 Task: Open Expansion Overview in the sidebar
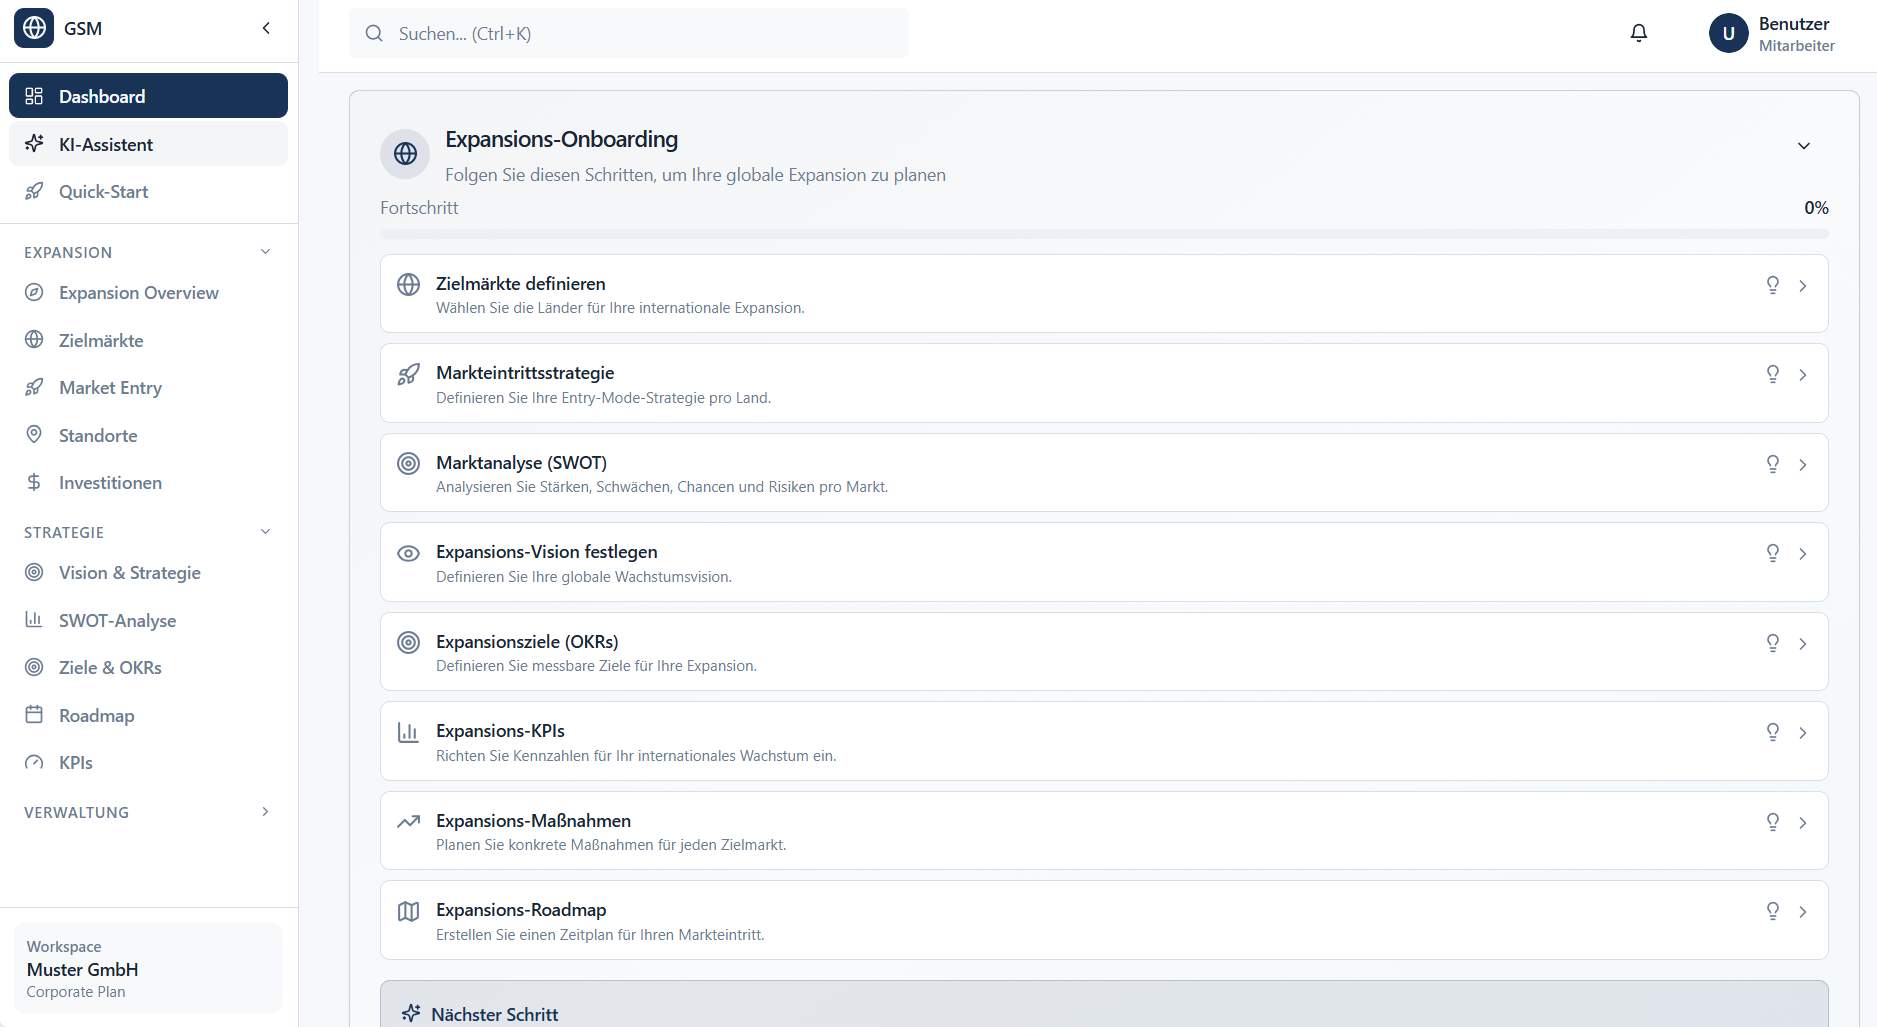(138, 292)
